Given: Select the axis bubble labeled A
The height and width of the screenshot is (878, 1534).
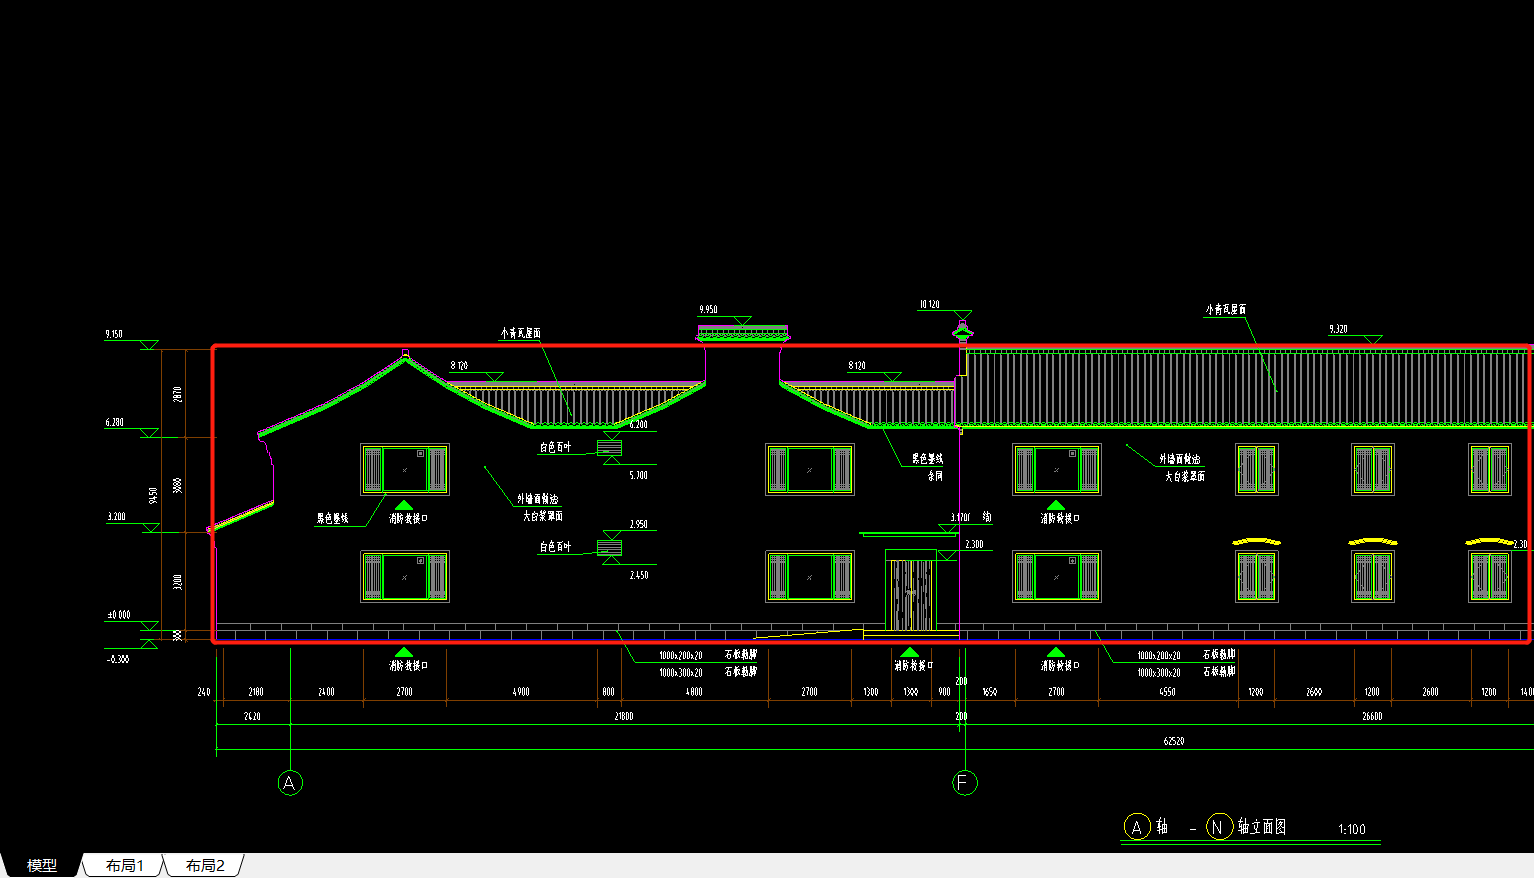Looking at the screenshot, I should click(289, 783).
